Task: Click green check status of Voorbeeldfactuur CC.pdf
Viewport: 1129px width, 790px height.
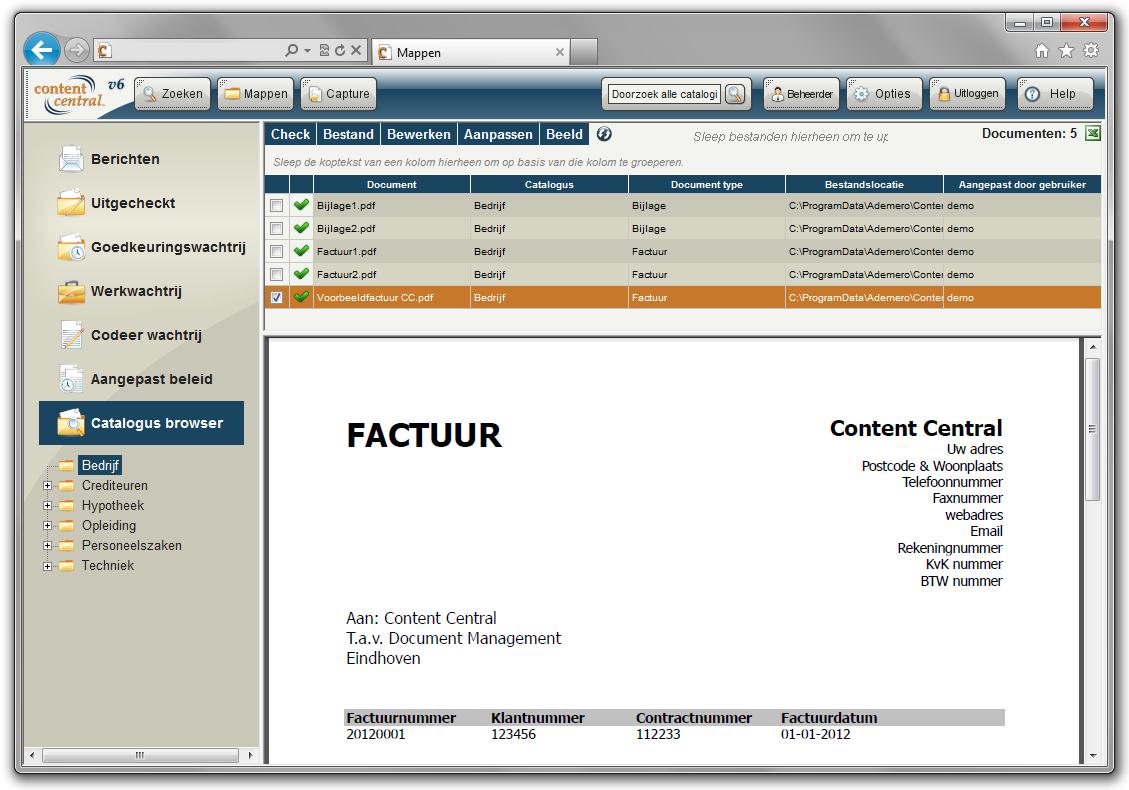Action: click(301, 297)
